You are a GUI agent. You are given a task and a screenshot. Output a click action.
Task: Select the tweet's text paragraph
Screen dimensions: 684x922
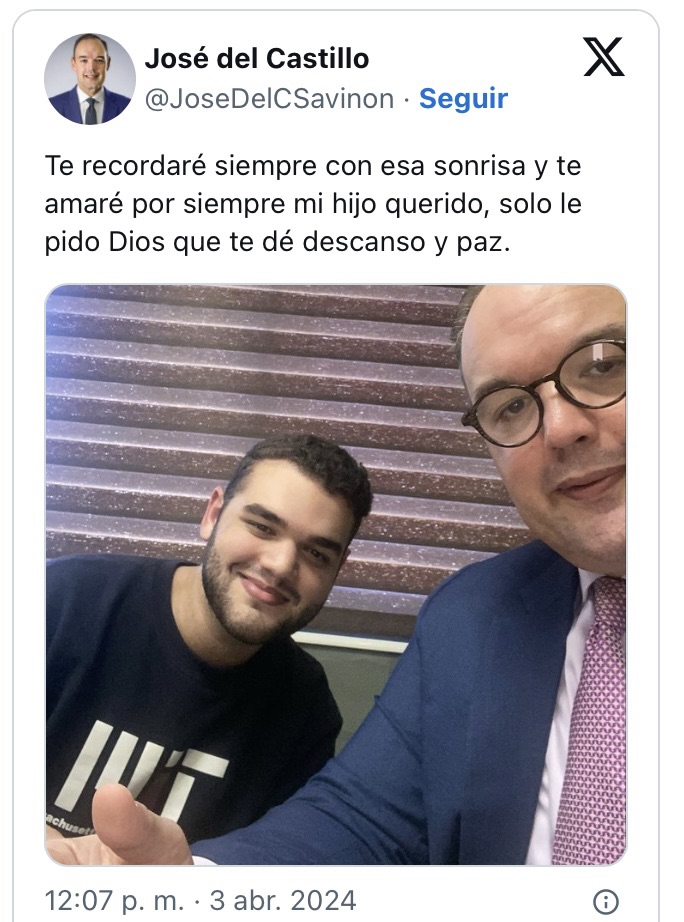tap(313, 203)
